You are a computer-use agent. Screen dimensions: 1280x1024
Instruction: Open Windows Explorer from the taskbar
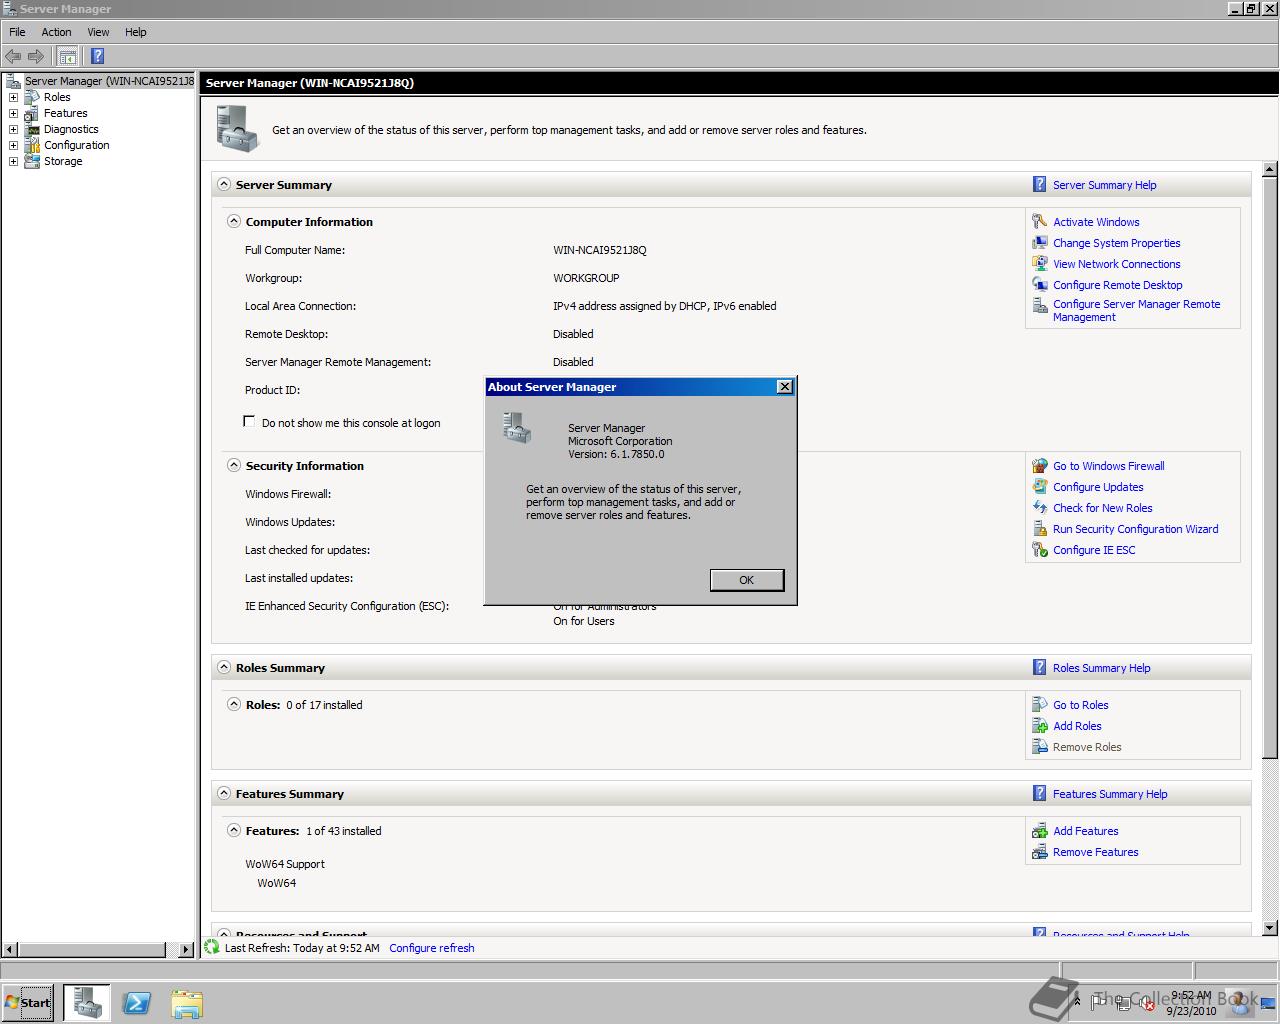point(187,1003)
